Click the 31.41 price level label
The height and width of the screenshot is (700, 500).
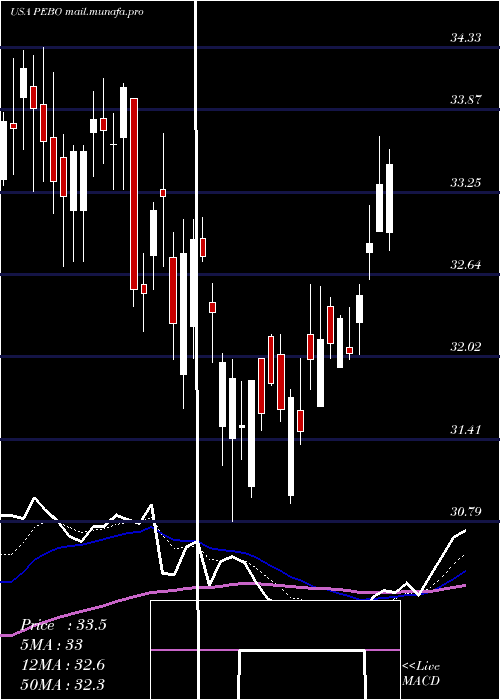coord(465,430)
